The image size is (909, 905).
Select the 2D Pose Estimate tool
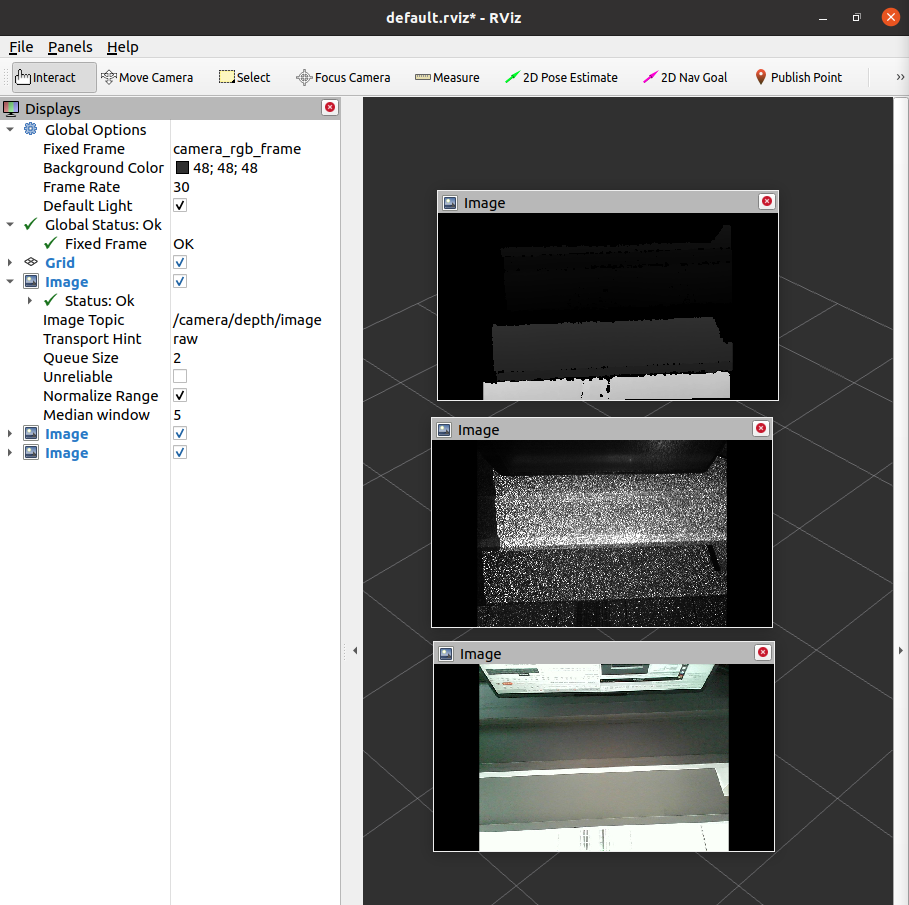[561, 77]
